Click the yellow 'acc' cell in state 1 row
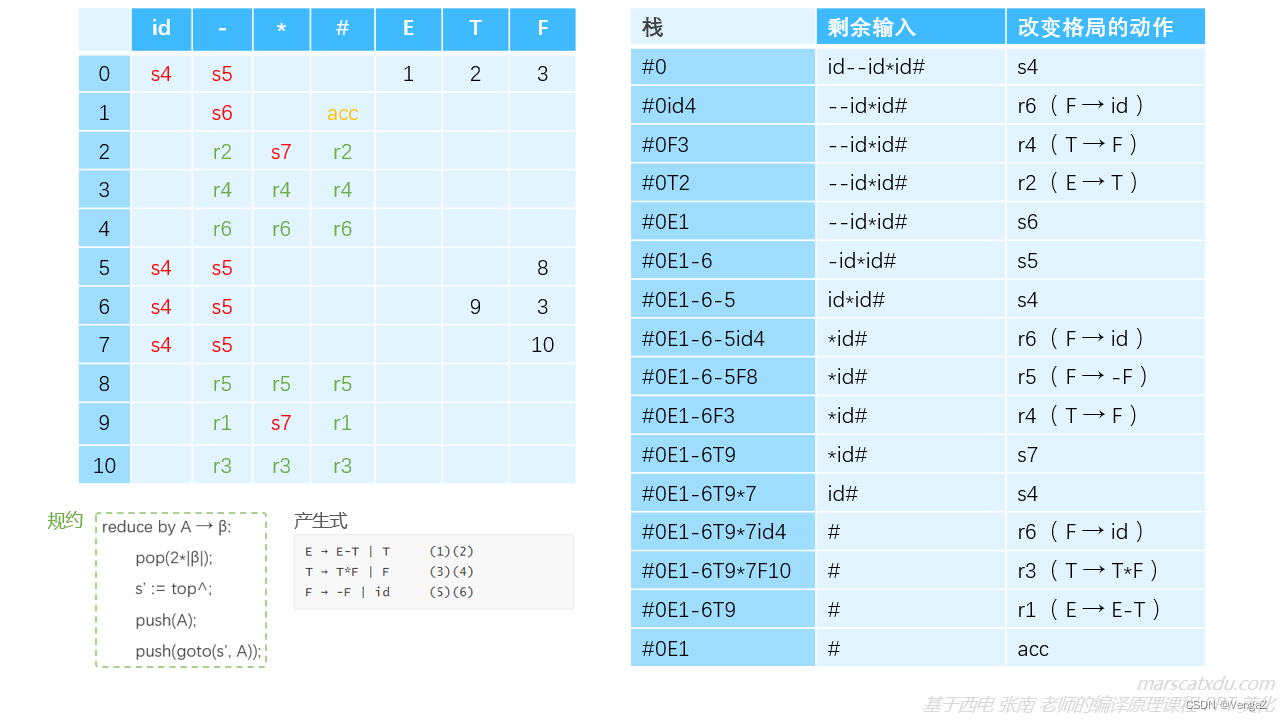The image size is (1283, 721). point(342,113)
